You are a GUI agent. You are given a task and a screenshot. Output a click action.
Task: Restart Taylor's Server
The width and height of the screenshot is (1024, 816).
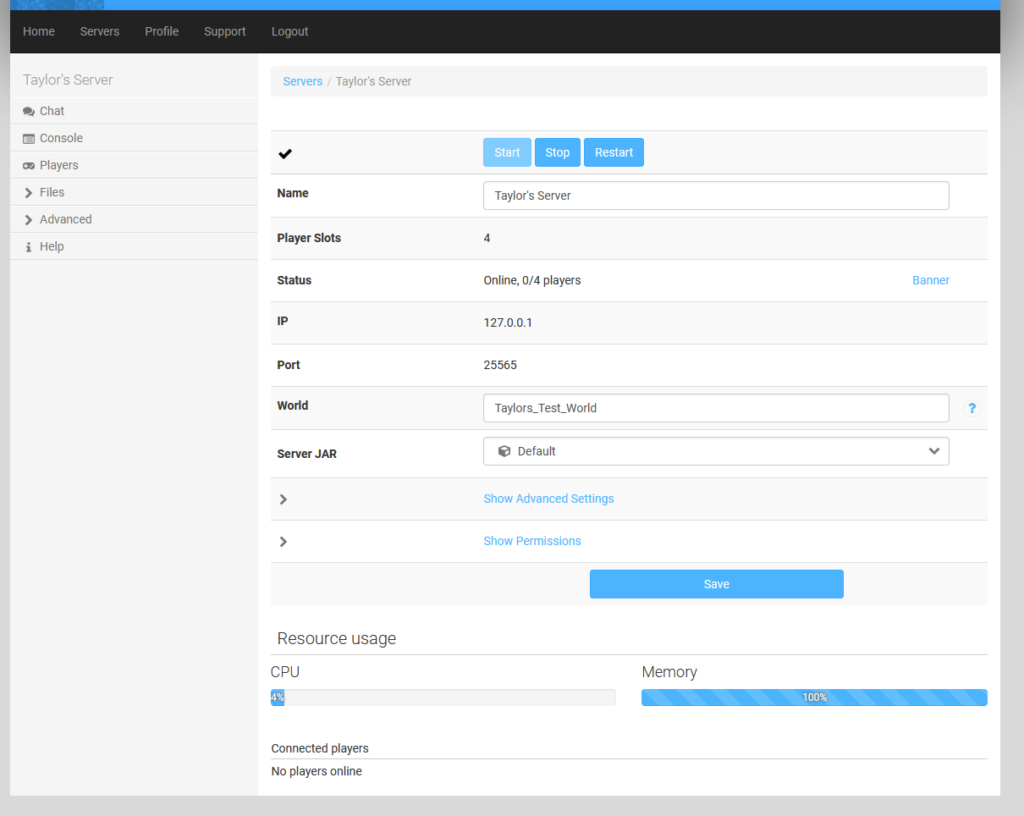tap(613, 152)
